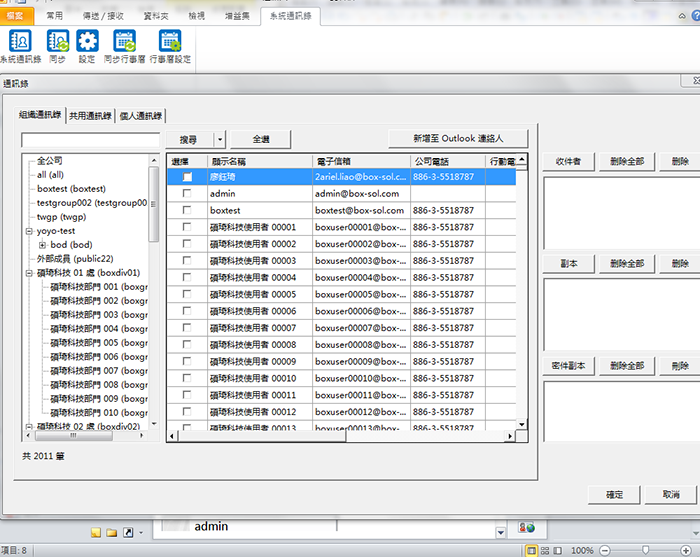Screen dimensions: 700x557
Task: Select checkbox for 碩琦科技使用者 00001
Action: coord(187,227)
